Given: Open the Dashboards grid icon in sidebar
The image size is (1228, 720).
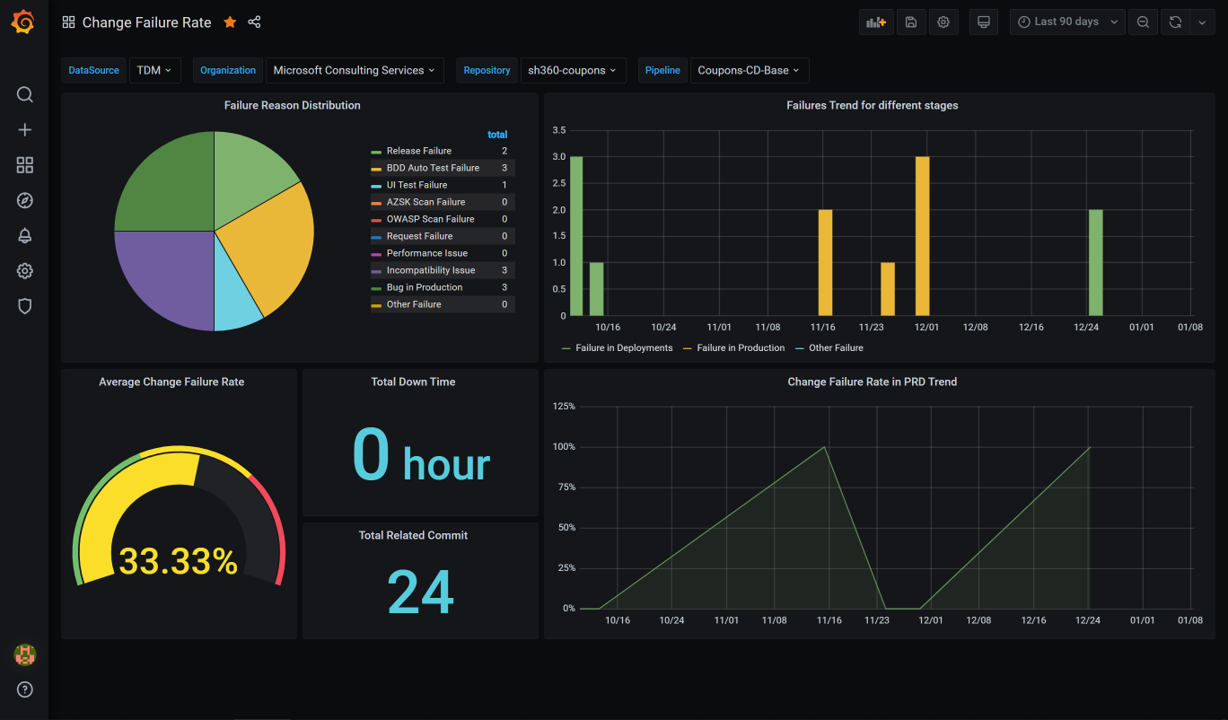Looking at the screenshot, I should [x=25, y=165].
